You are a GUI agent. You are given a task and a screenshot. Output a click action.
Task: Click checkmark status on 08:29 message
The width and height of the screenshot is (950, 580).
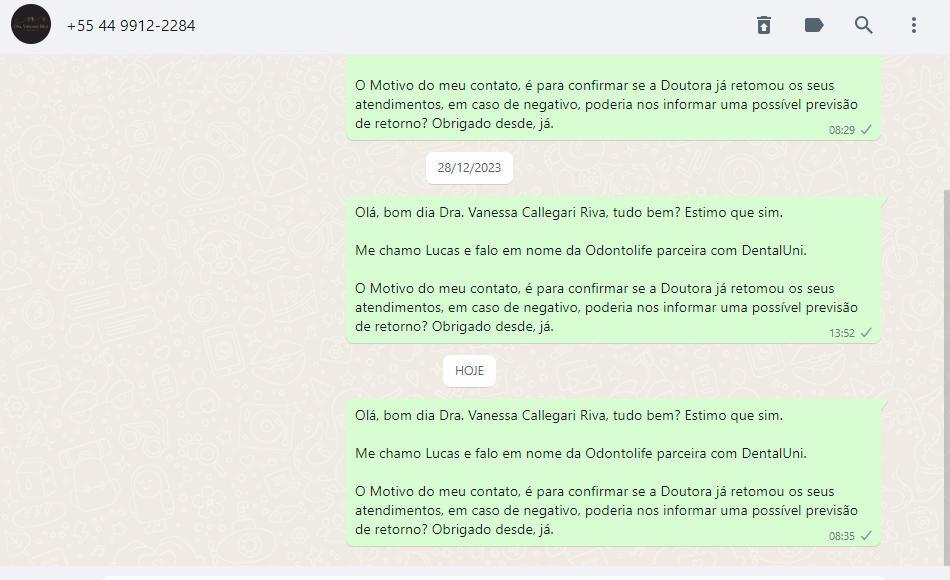(866, 130)
